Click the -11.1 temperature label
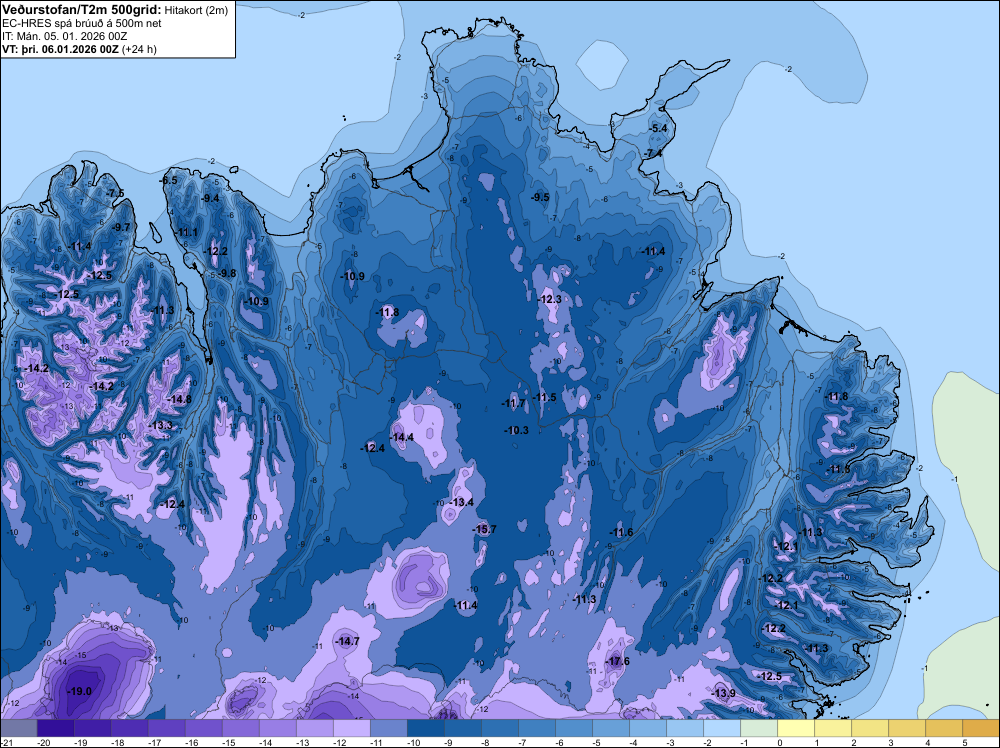Viewport: 1000px width, 748px height. tap(188, 232)
